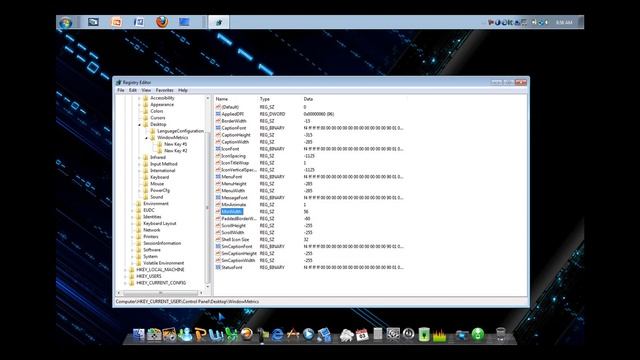Open Finder icon in the dock
Screen dimensions: 640x360
pos(139,335)
